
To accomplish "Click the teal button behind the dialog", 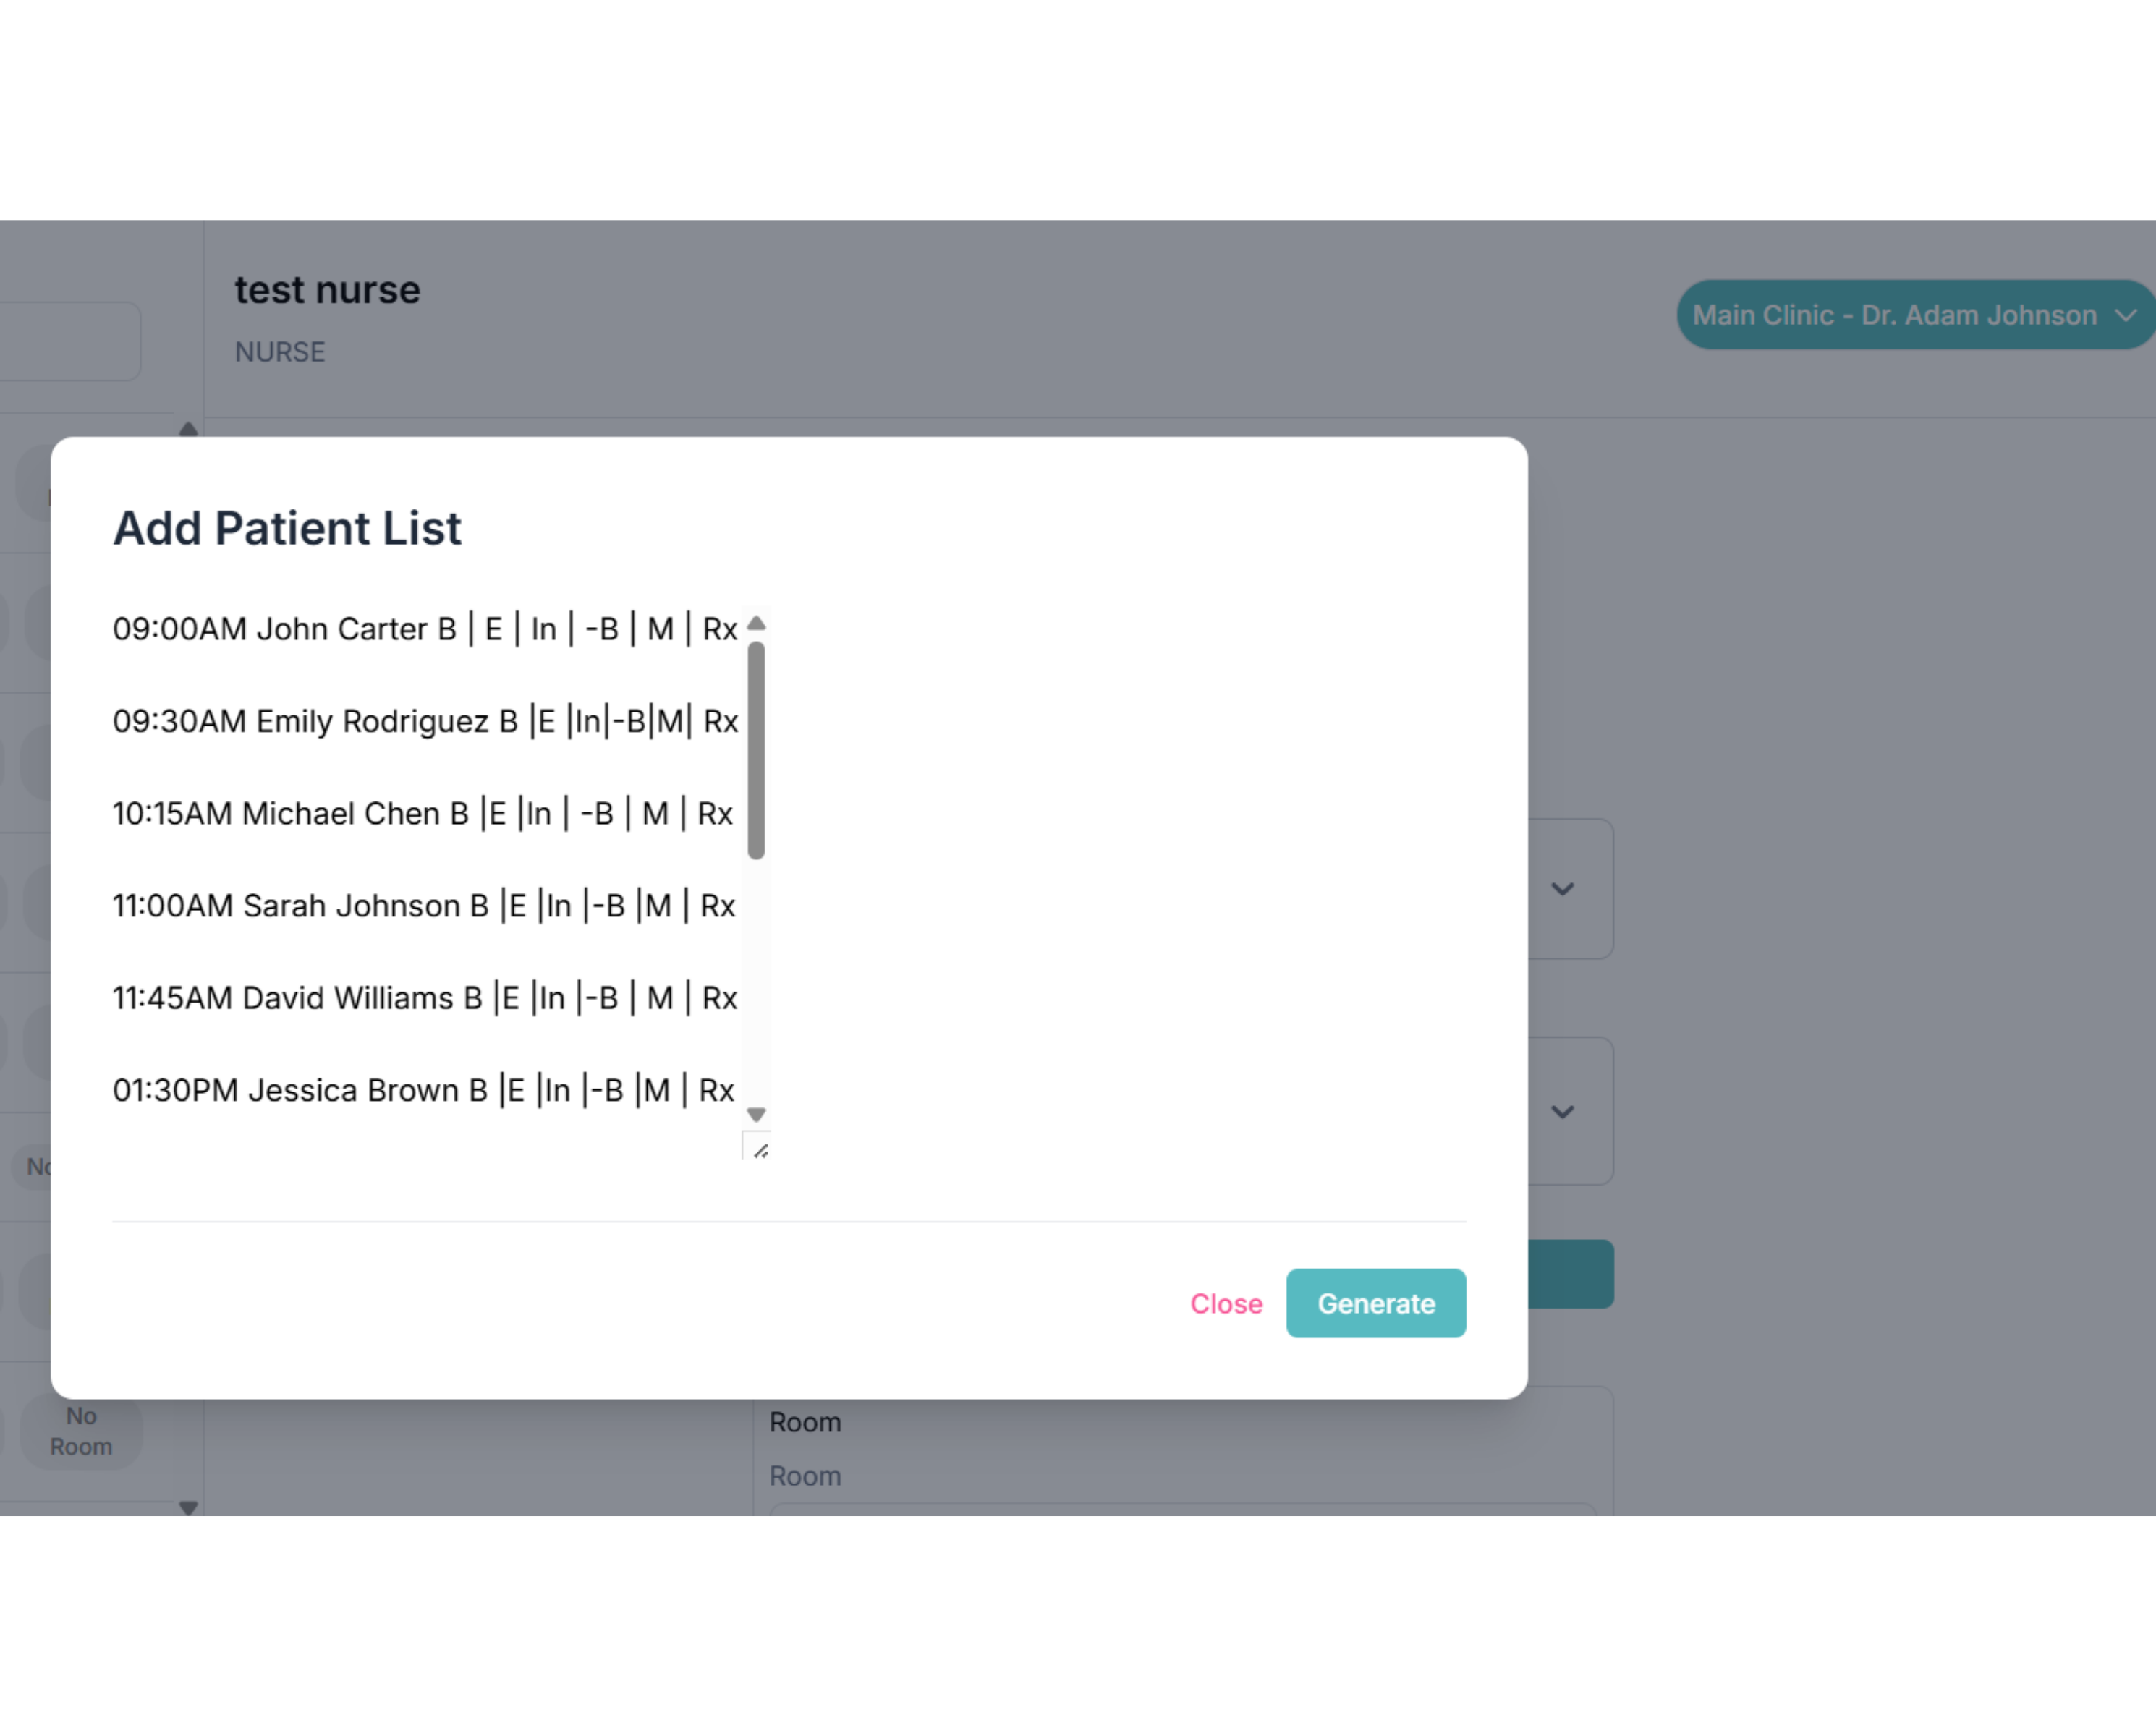I will click(1570, 1274).
